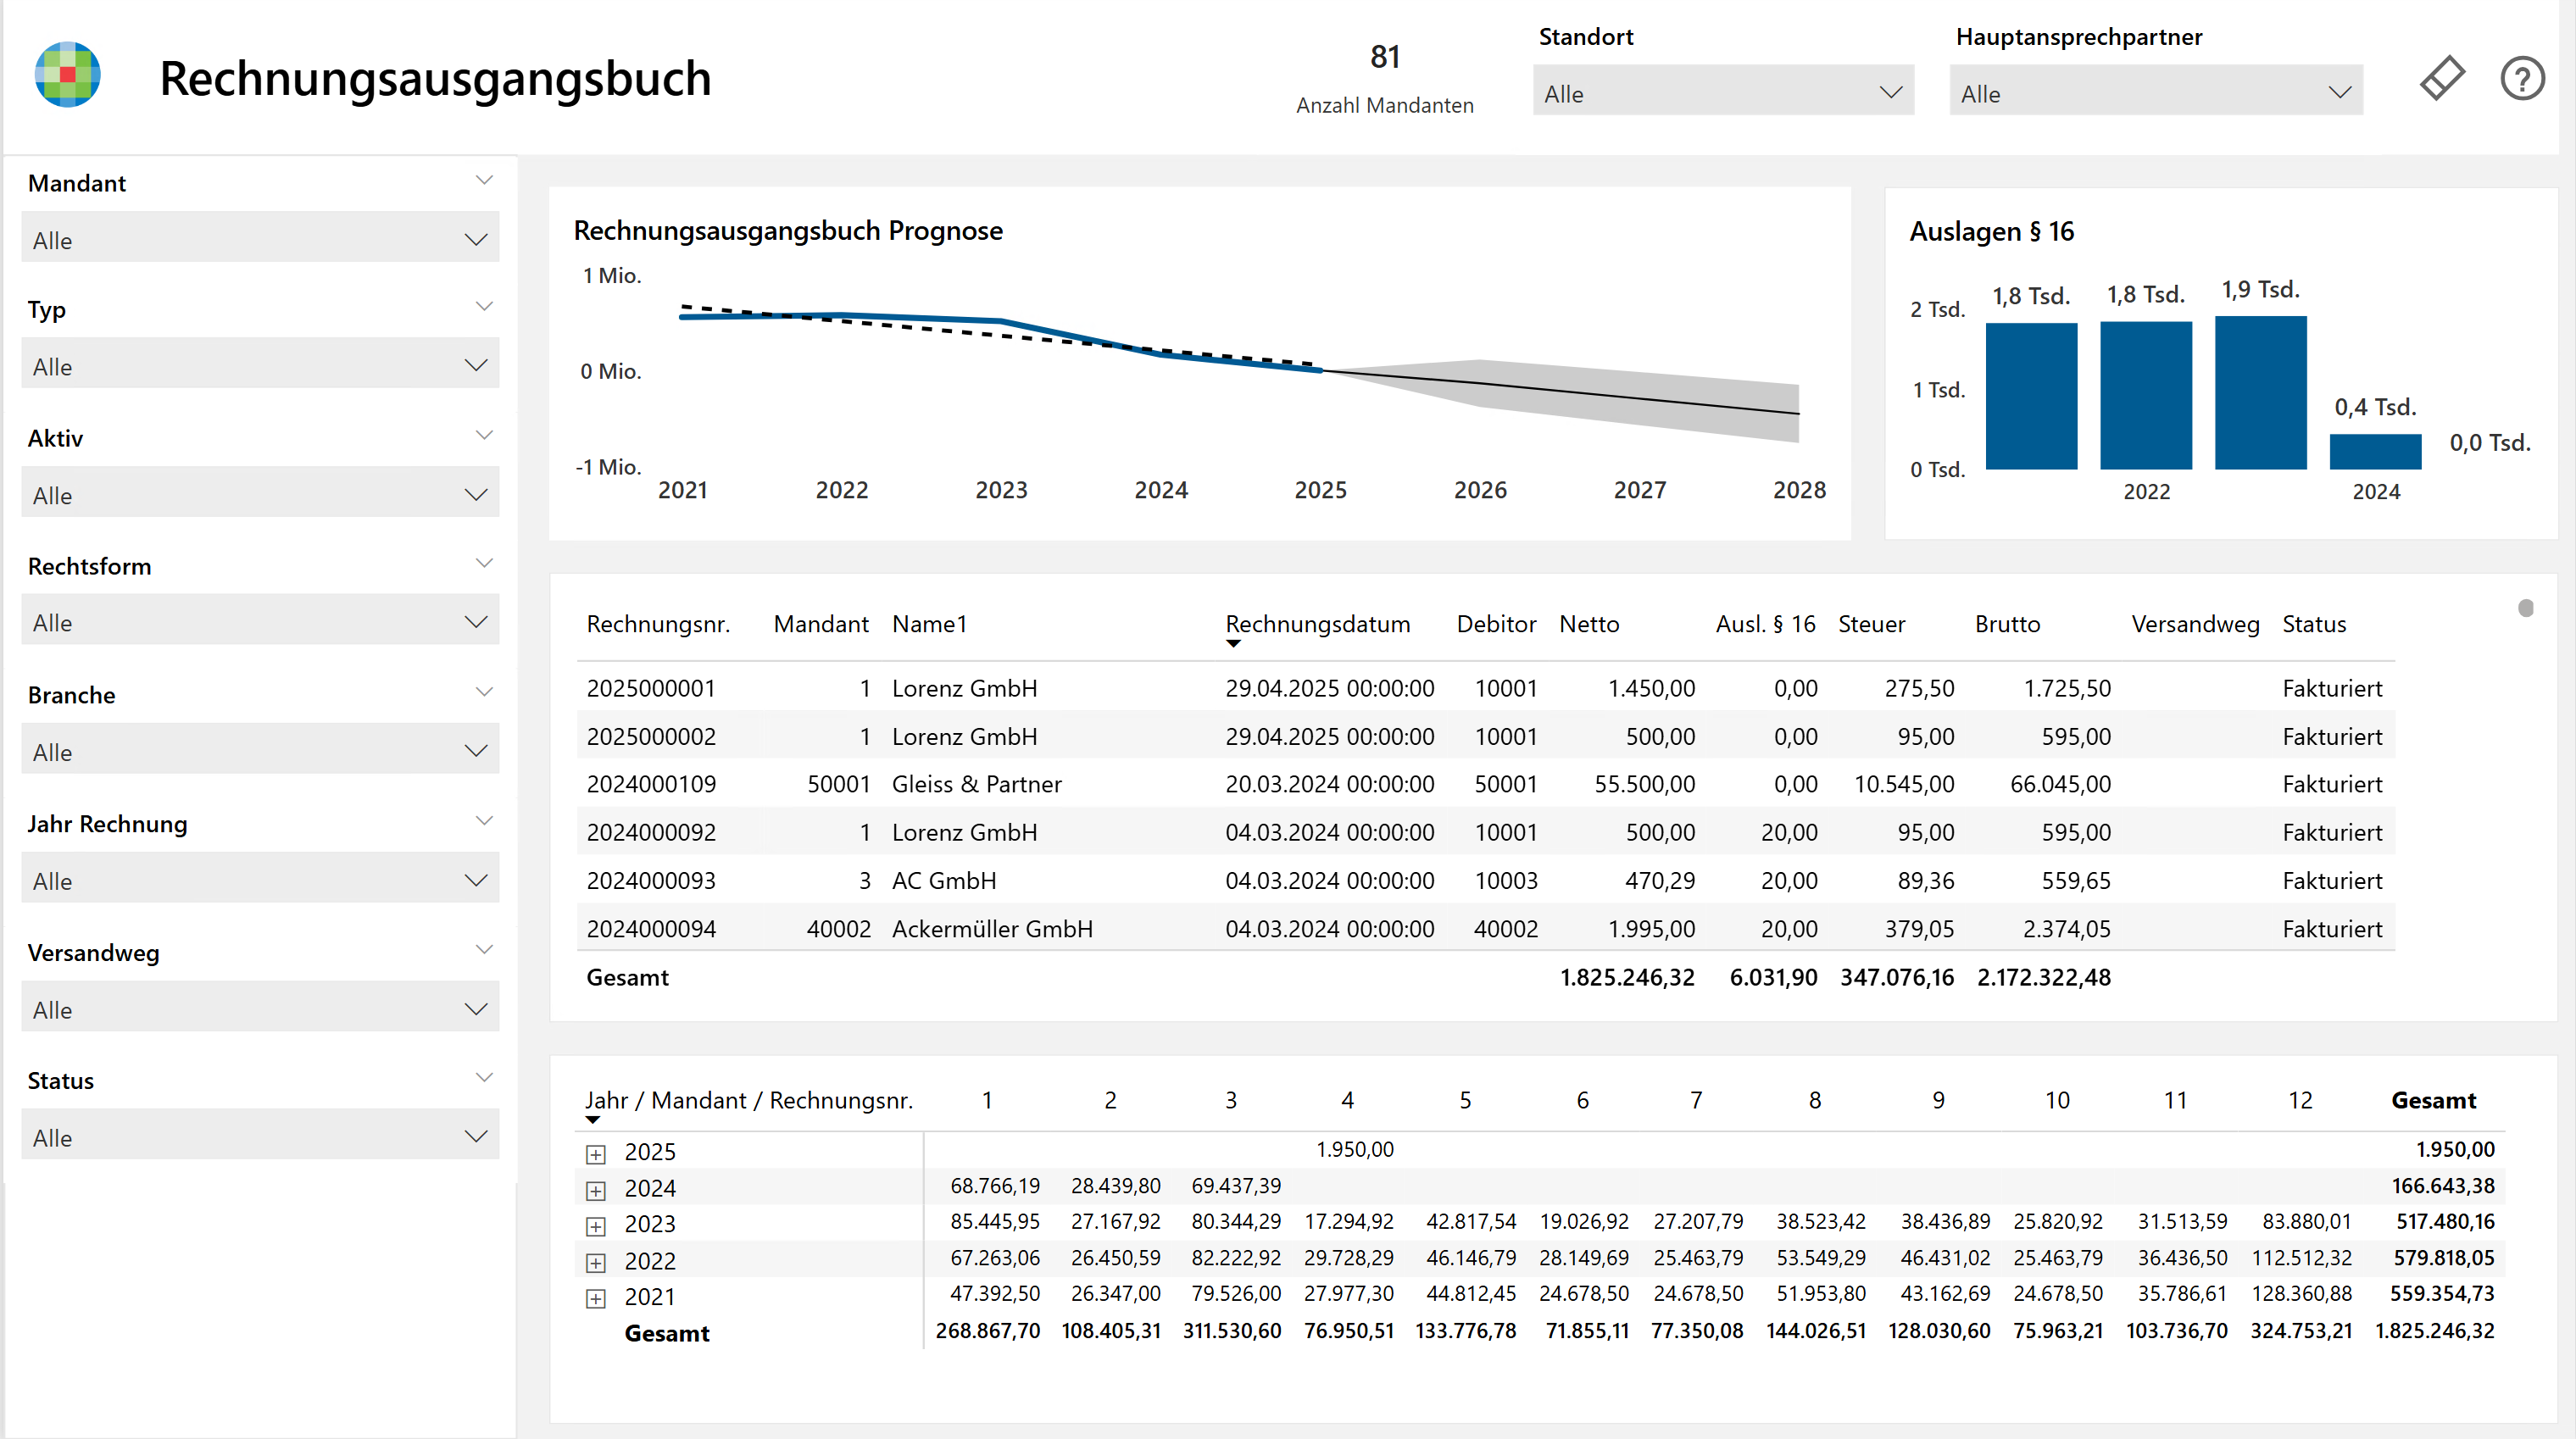The height and width of the screenshot is (1439, 2576).
Task: Open the help question mark icon
Action: click(x=2522, y=78)
